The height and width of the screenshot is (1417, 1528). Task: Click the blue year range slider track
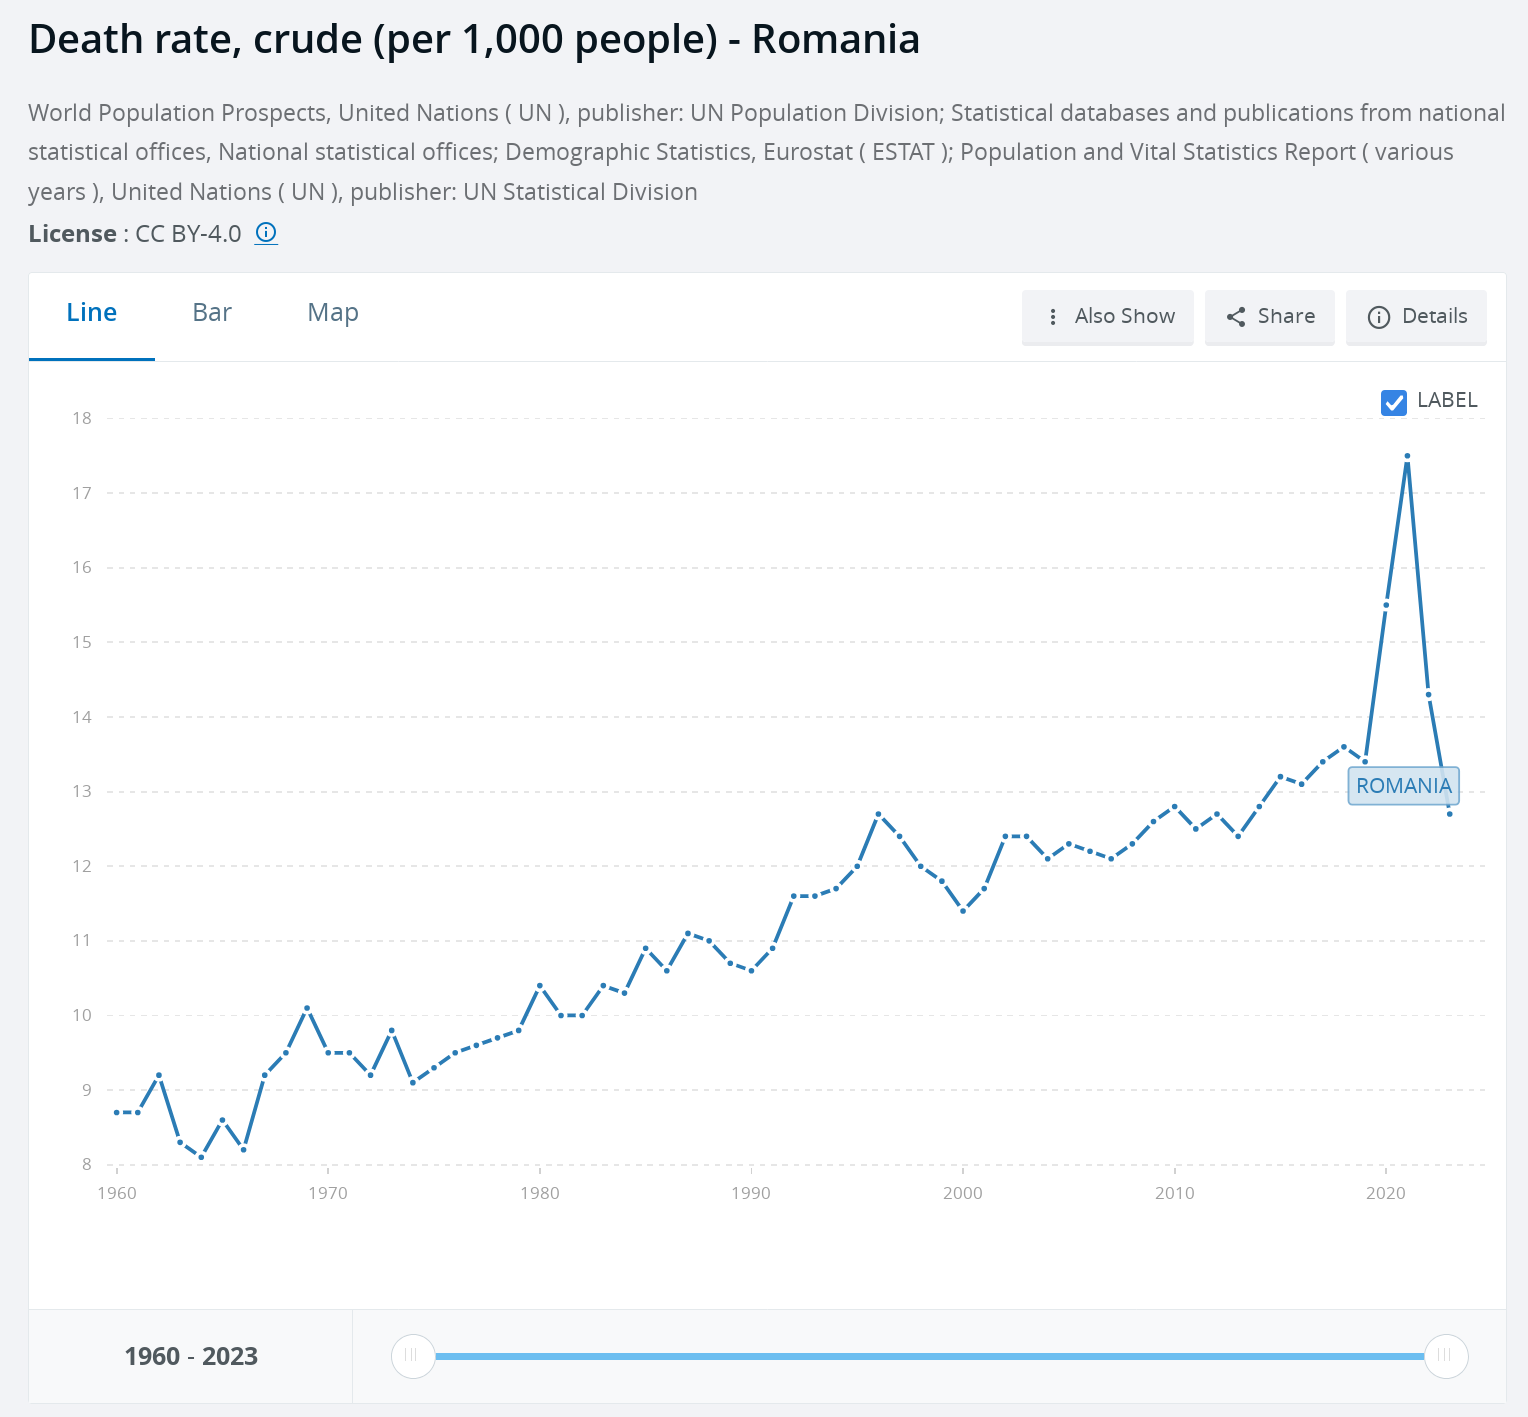coord(928,1356)
